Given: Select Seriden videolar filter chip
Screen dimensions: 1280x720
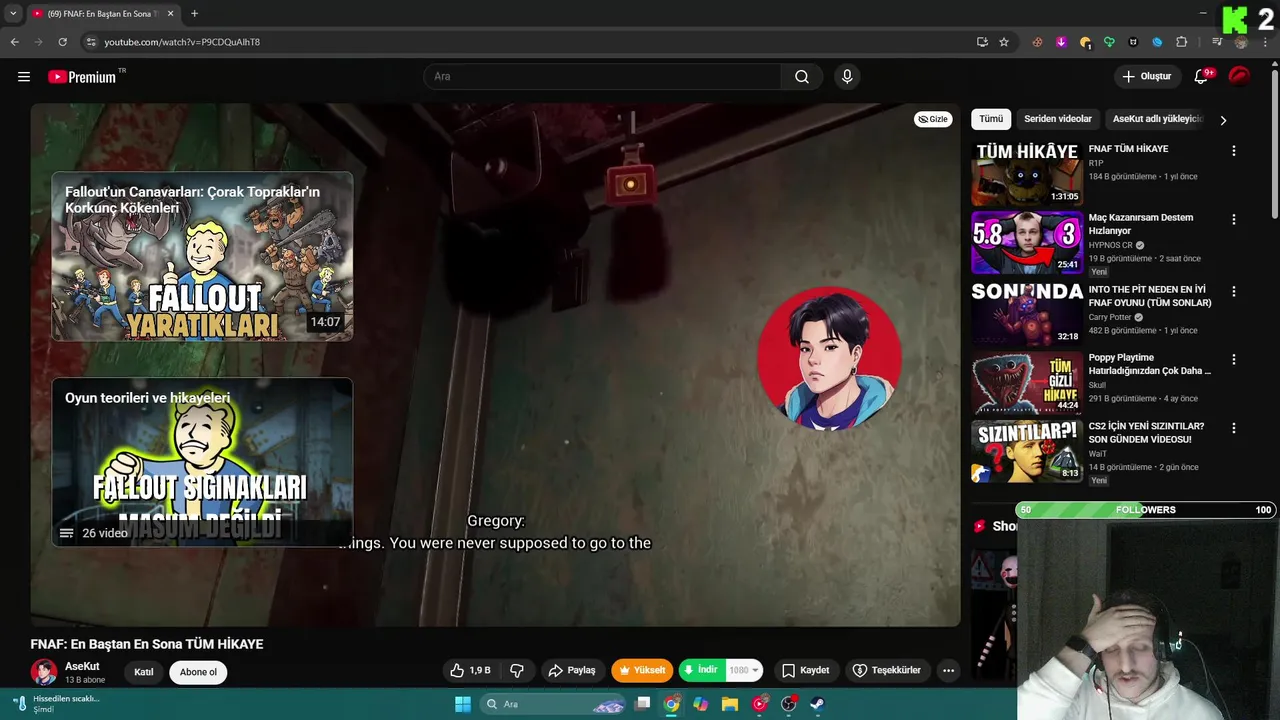Looking at the screenshot, I should coord(1058,119).
